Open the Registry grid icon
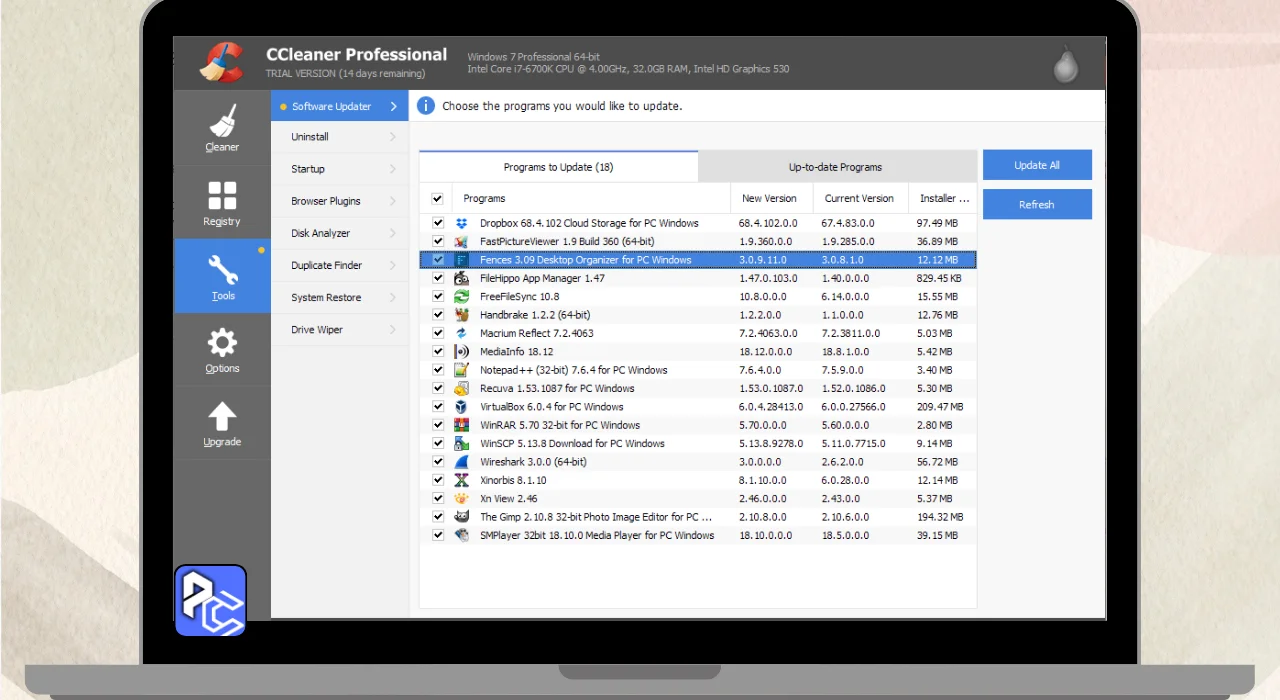1280x700 pixels. point(222,196)
